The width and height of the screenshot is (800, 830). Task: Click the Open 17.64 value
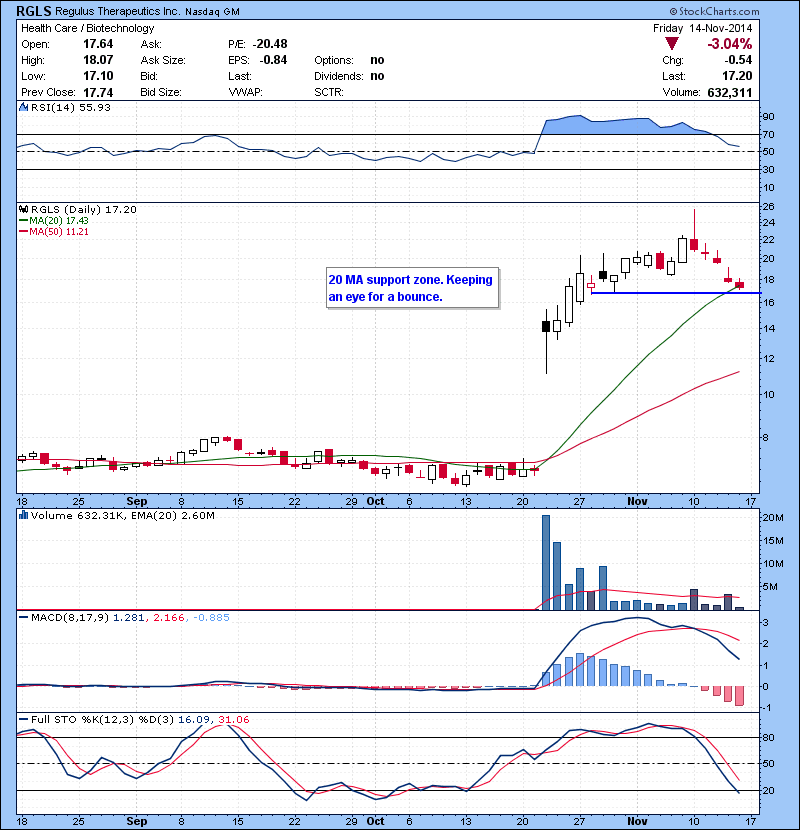[98, 44]
